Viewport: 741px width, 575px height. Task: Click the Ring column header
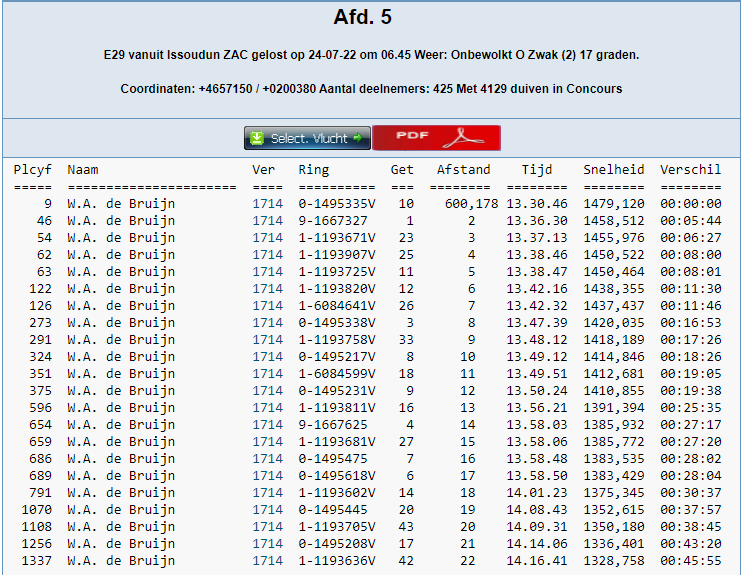point(314,170)
